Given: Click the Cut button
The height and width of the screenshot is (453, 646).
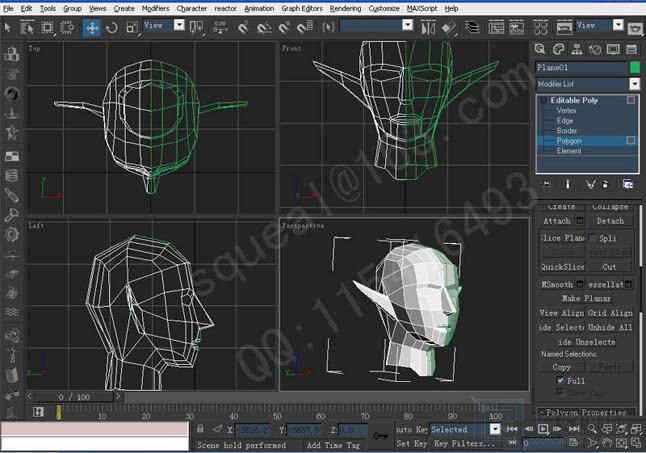Looking at the screenshot, I should pyautogui.click(x=609, y=267).
